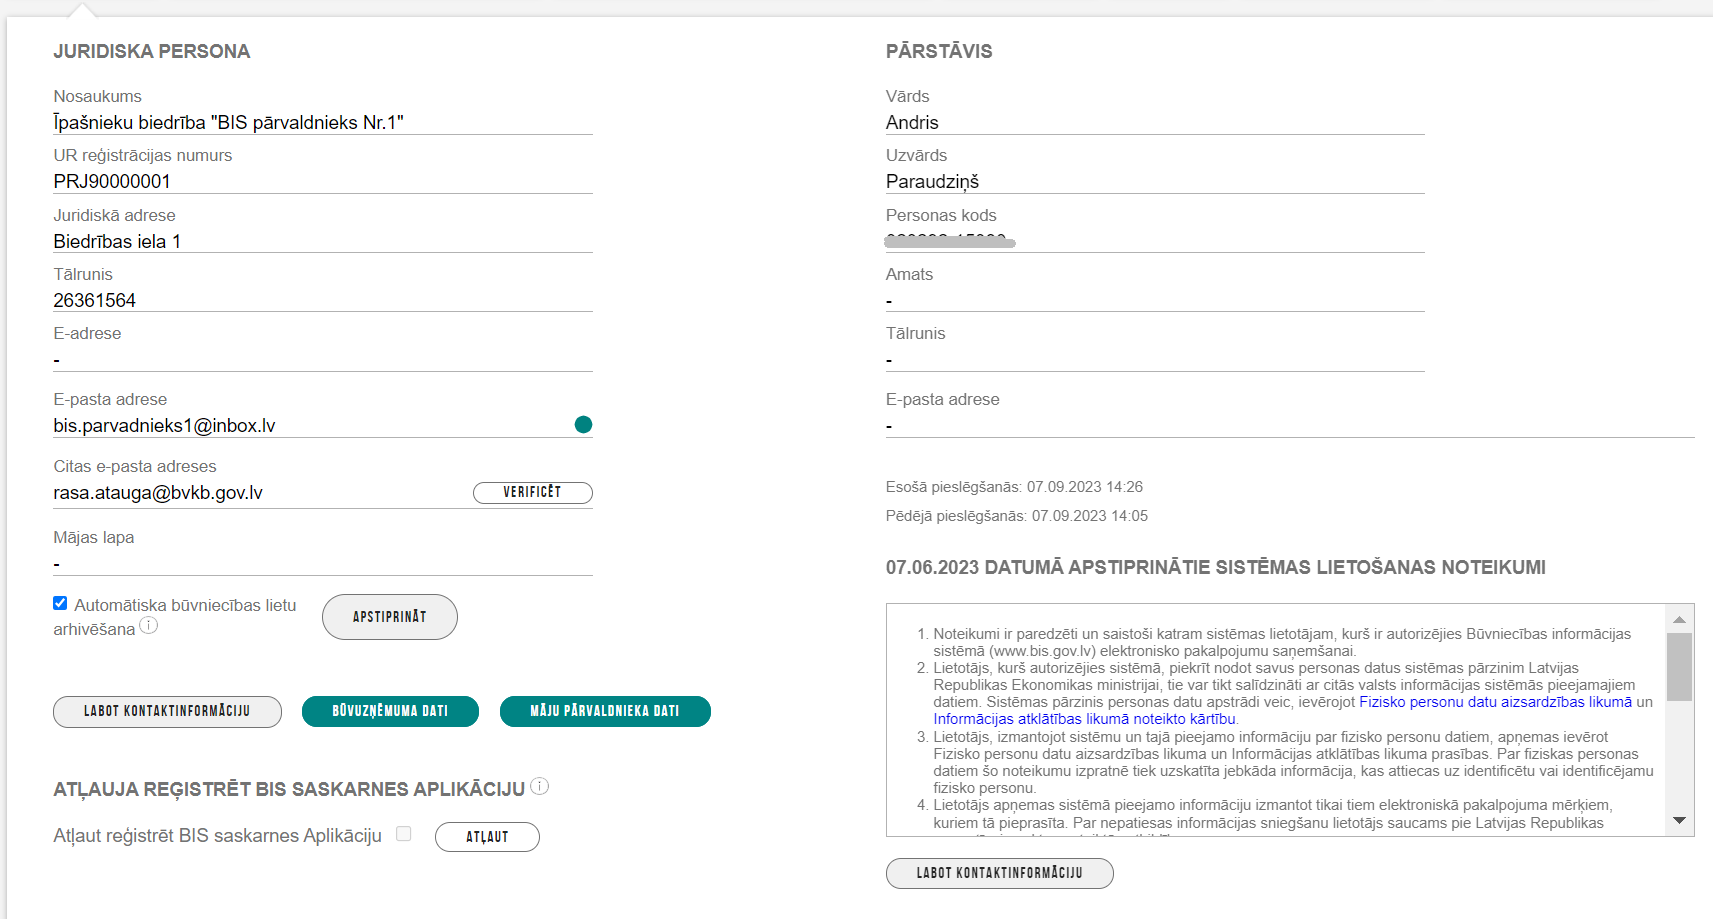
Task: Click green verified dot by bis.parvadnieks1 email
Action: (x=584, y=425)
